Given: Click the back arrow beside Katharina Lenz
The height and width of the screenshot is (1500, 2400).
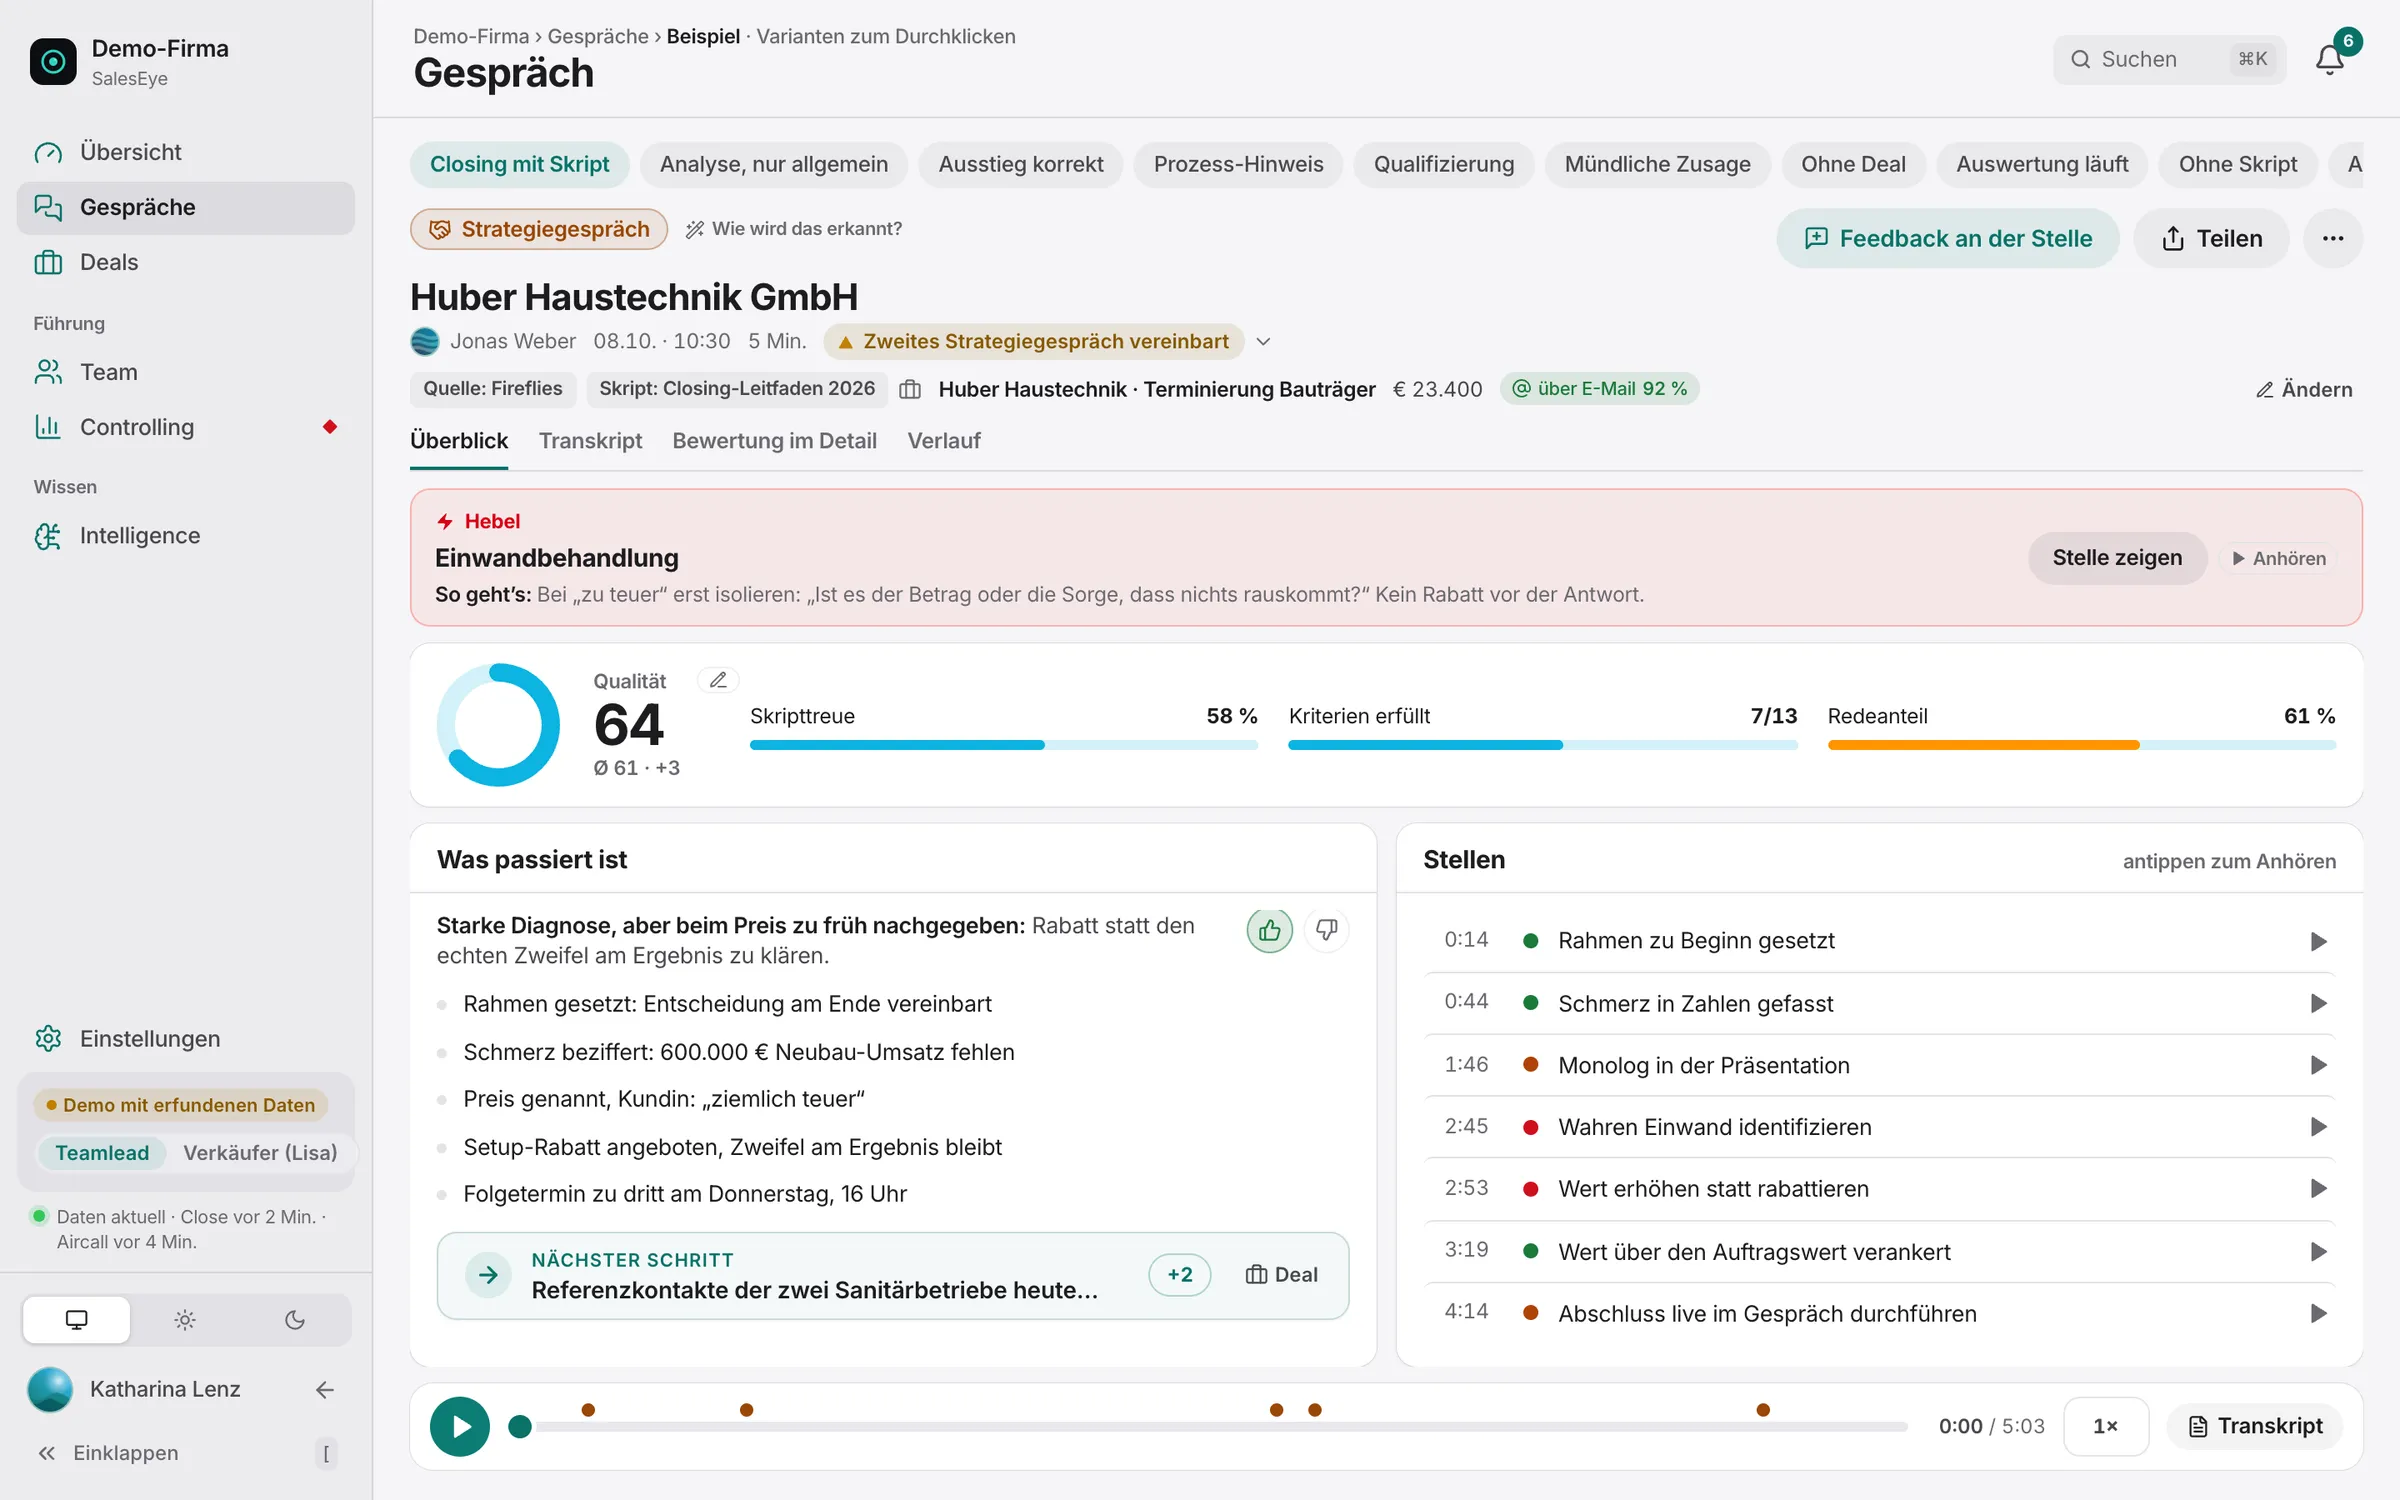Looking at the screenshot, I should coord(324,1389).
